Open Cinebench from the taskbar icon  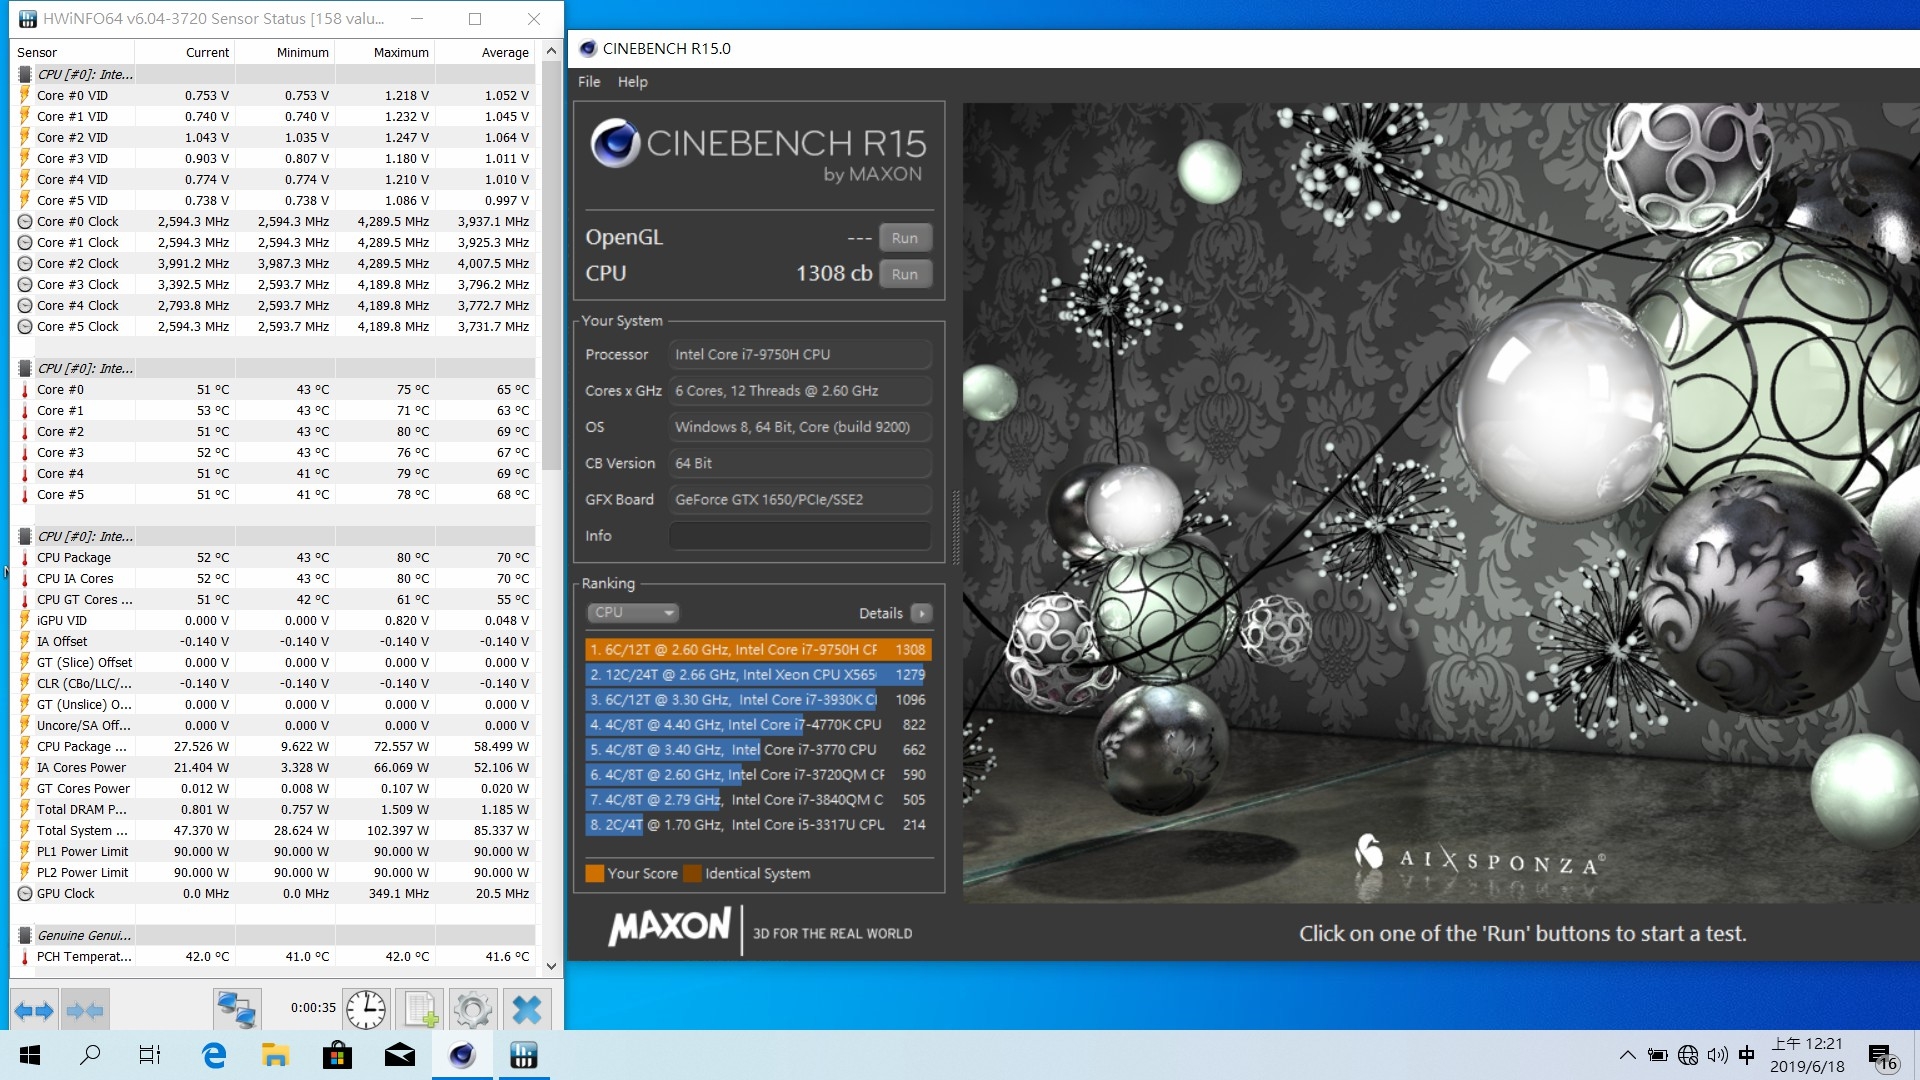pos(462,1055)
